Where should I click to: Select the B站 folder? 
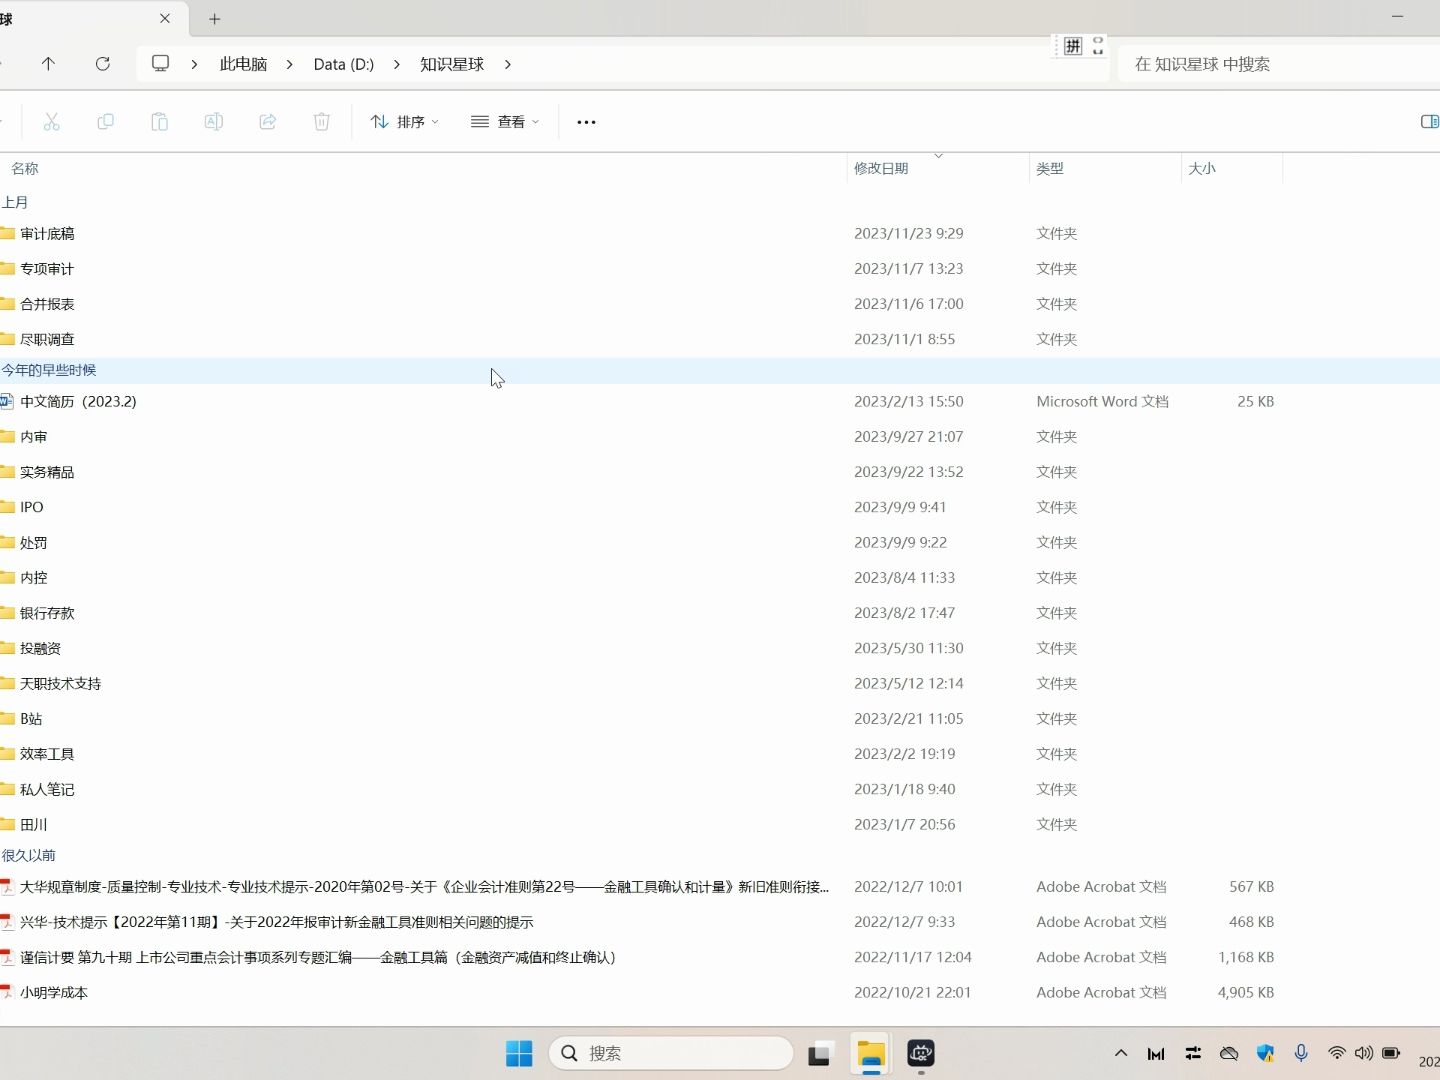coord(31,719)
